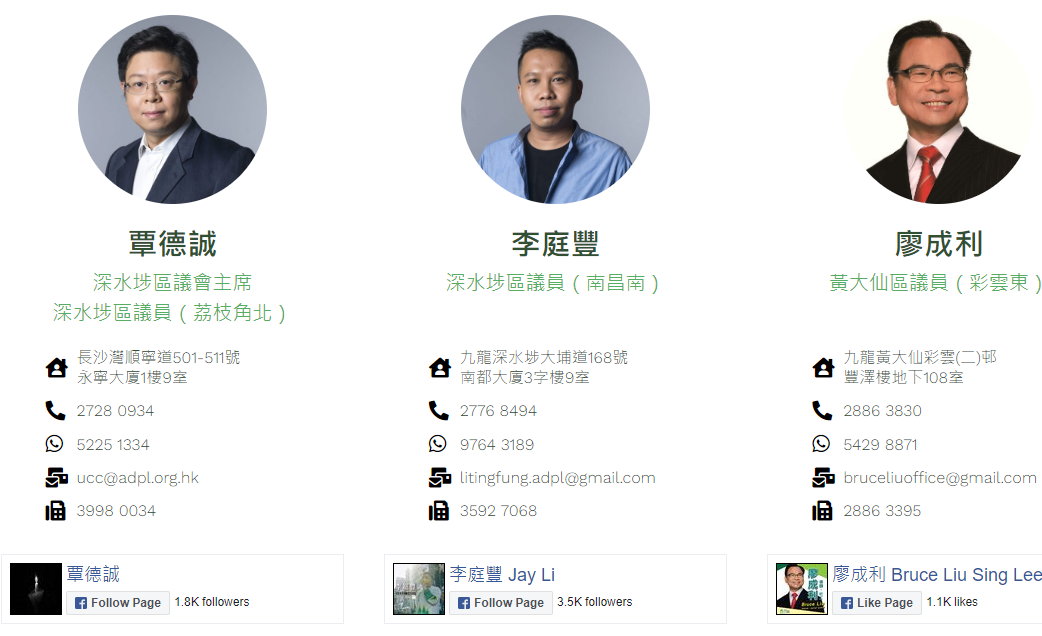Image resolution: width=1042 pixels, height=636 pixels.
Task: Click the fax icon beside 2886 3395
Action: [822, 510]
